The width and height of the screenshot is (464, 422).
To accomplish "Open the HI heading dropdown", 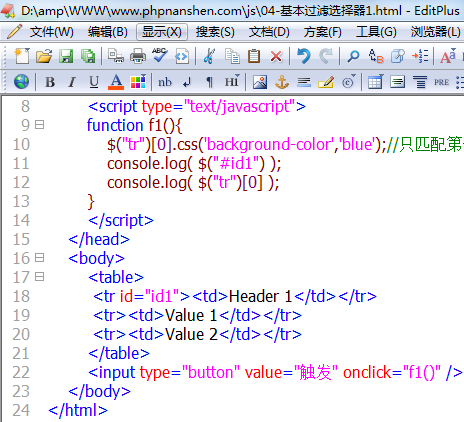I will click(x=232, y=82).
